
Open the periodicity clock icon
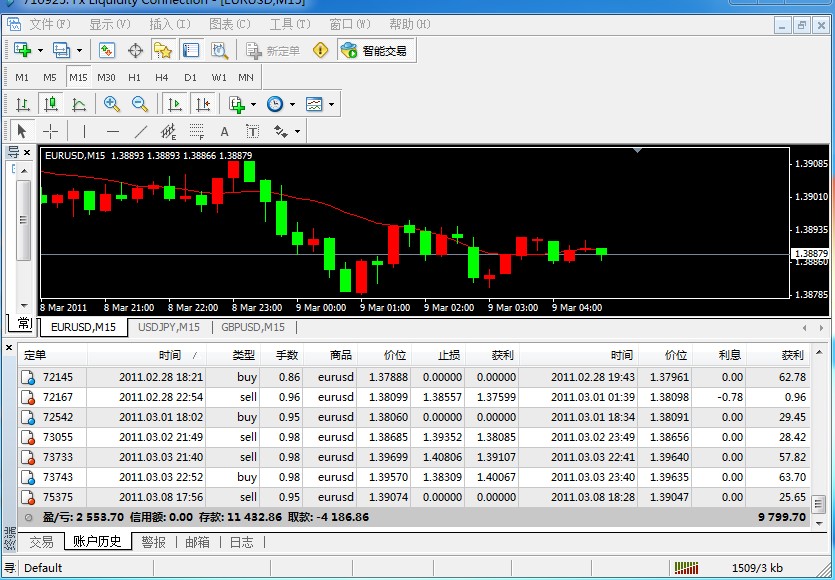pyautogui.click(x=275, y=104)
